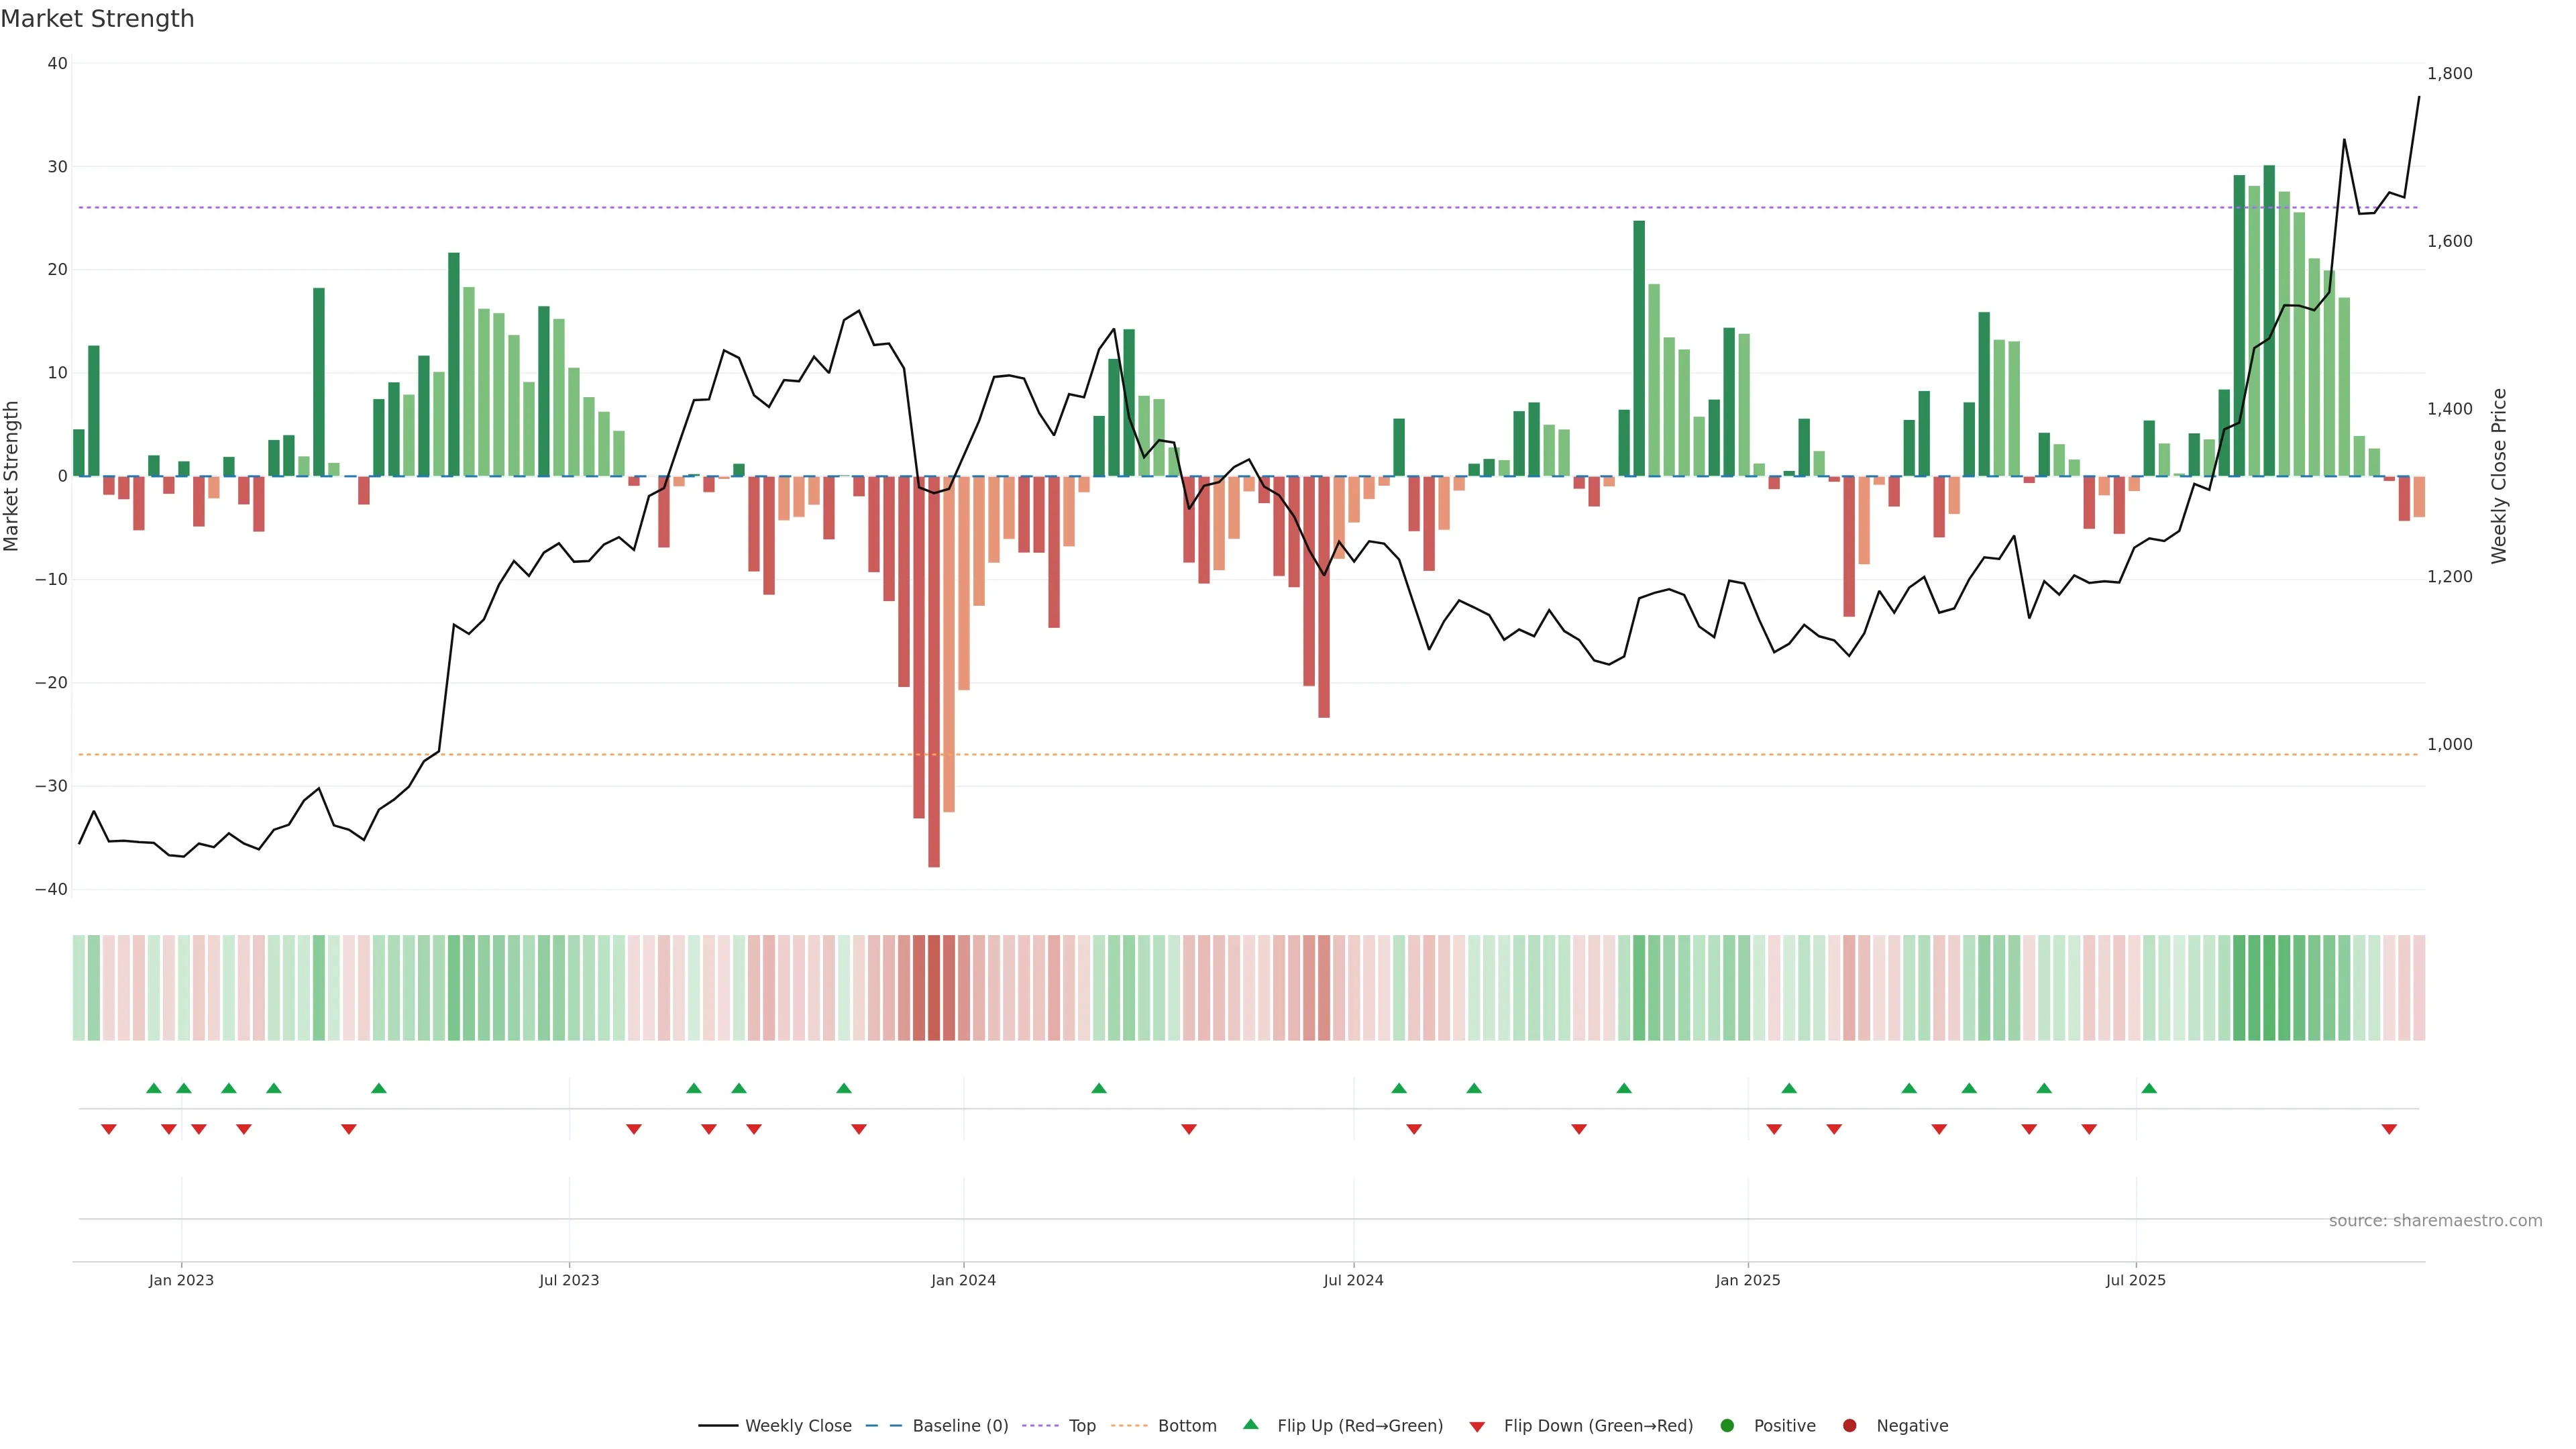Select the rightmost red flip-down marker
2576x1449 pixels.
click(2389, 1129)
